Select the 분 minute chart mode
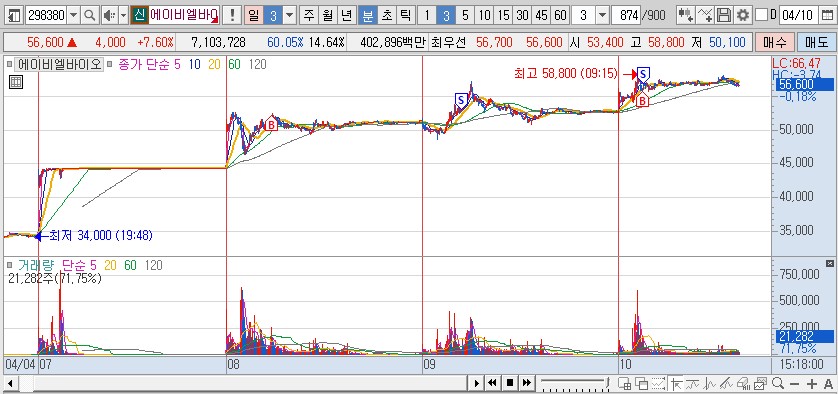 367,15
